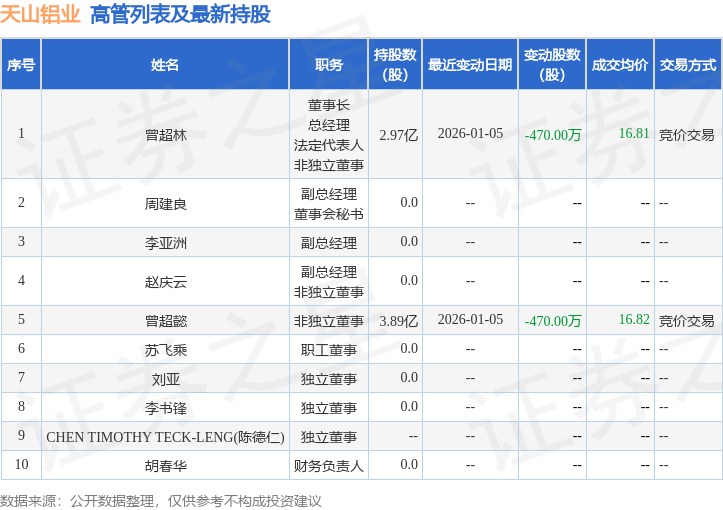Click 曾超林's 竞价交易 cell
723x510 pixels.
[x=687, y=135]
